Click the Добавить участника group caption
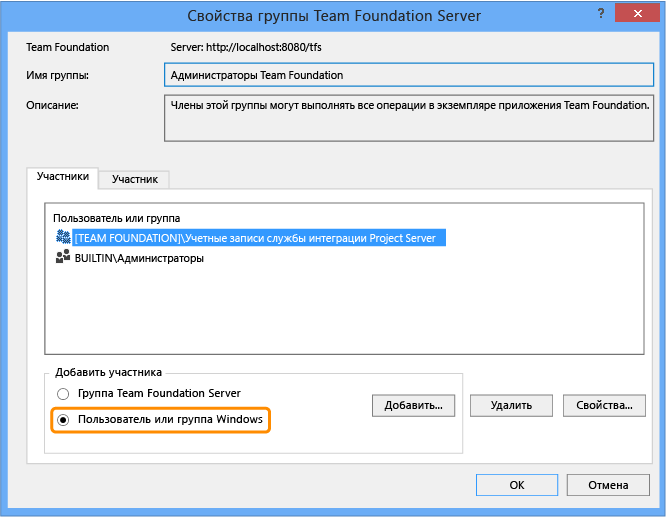The image size is (666, 517). [108, 373]
